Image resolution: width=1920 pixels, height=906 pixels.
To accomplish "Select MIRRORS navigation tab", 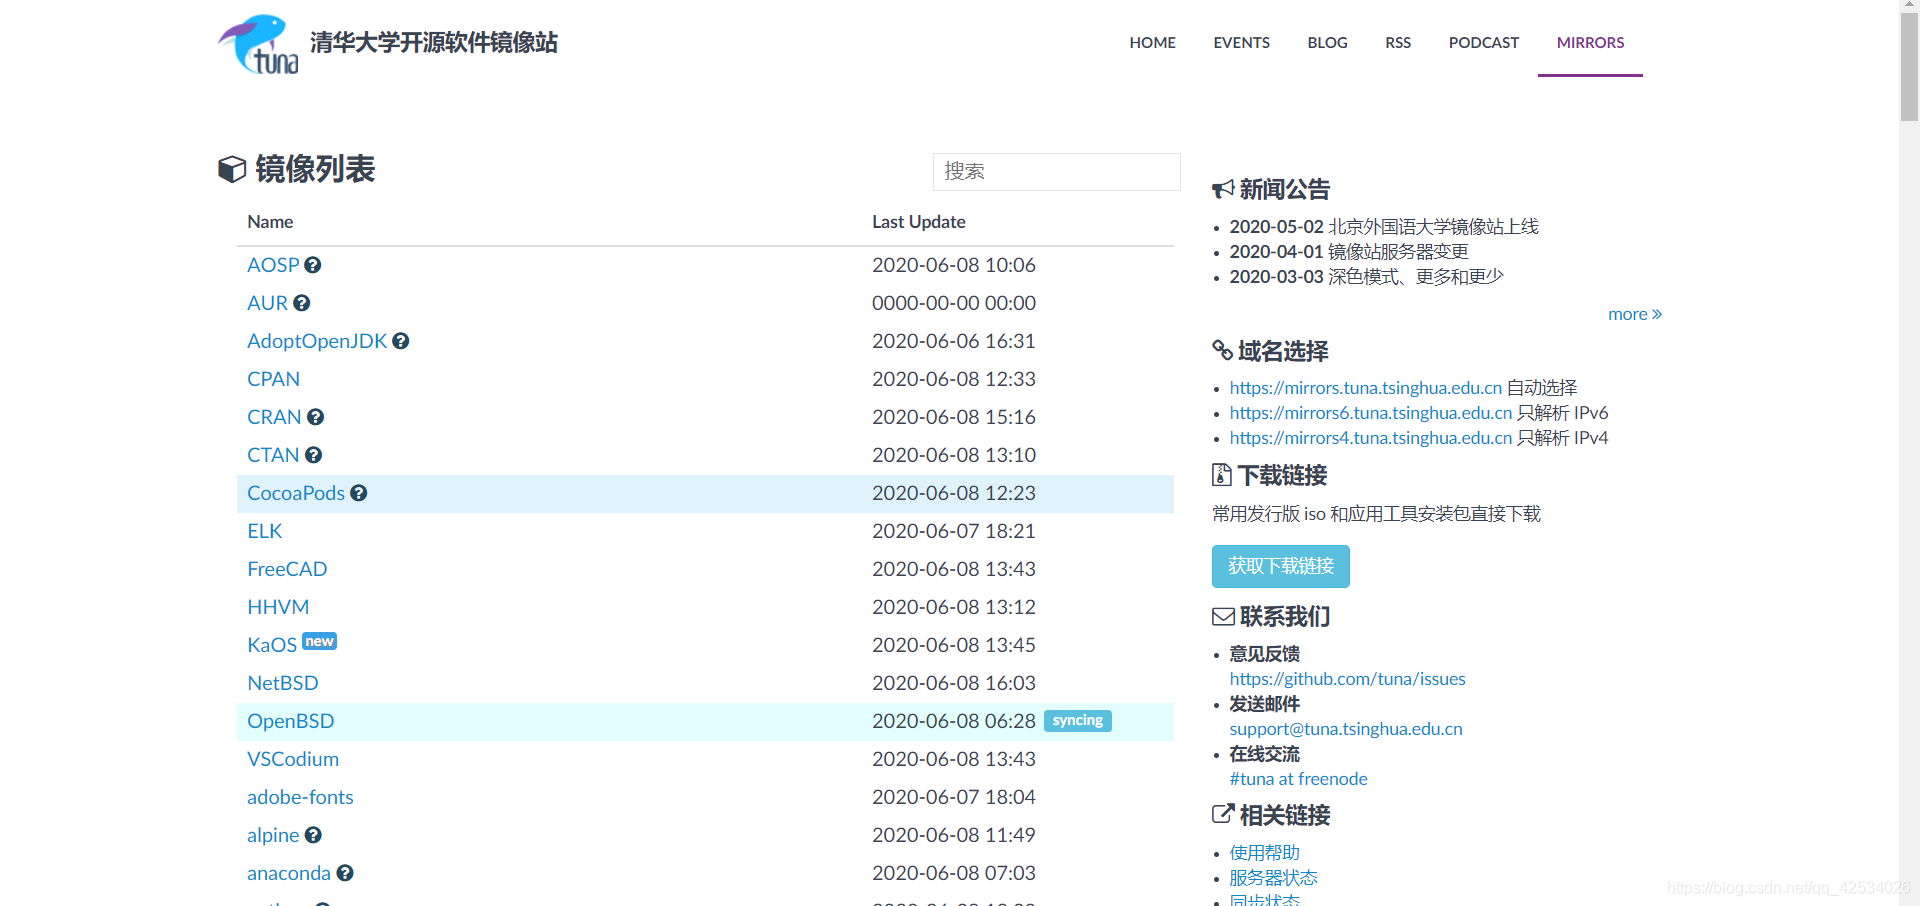I will (x=1590, y=43).
